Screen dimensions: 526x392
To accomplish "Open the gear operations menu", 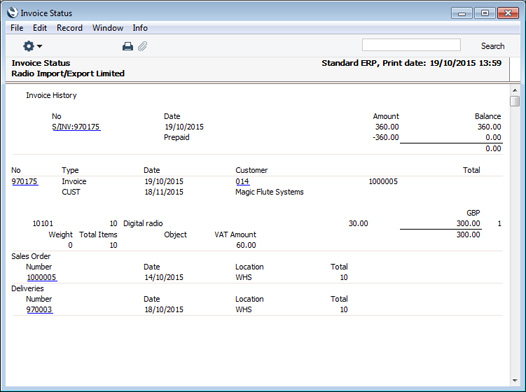I will [x=32, y=46].
